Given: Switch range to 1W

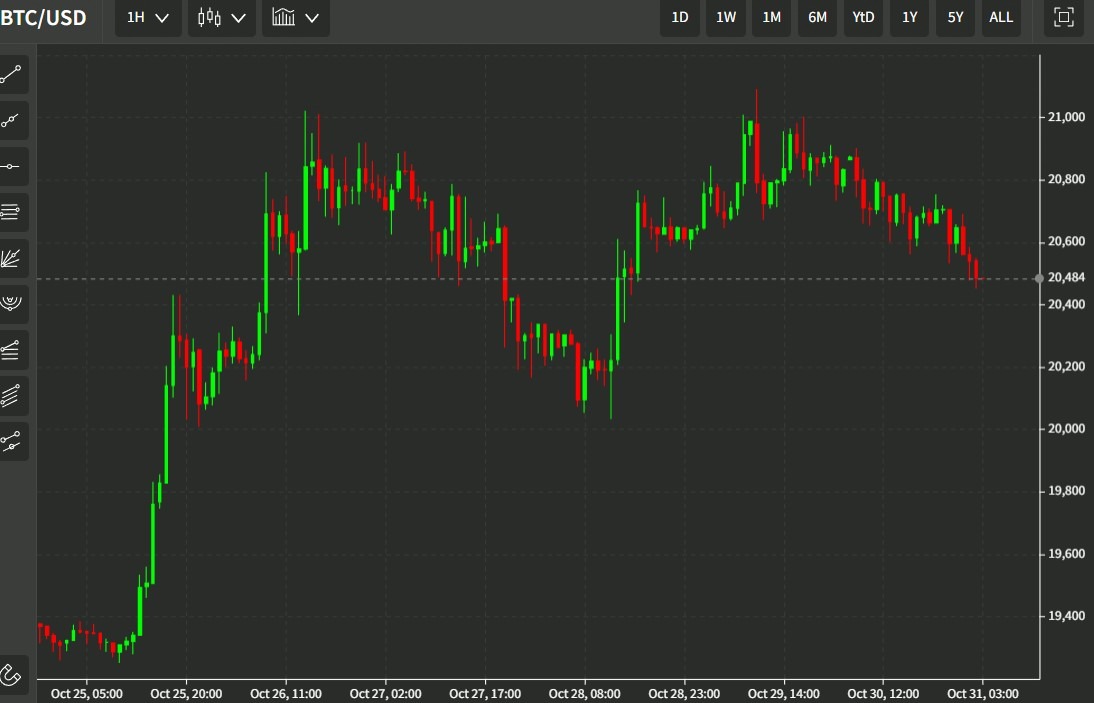Looking at the screenshot, I should (726, 17).
